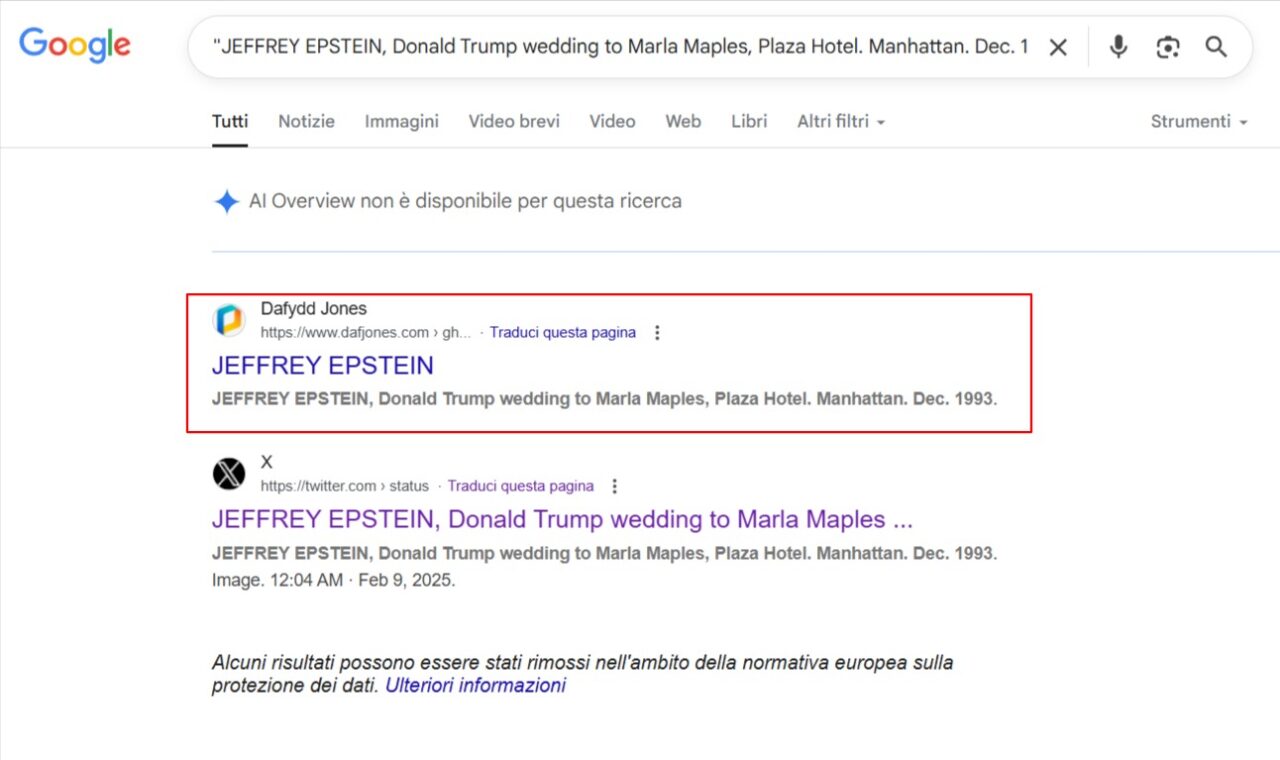Image resolution: width=1280 pixels, height=760 pixels.
Task: Click the X site name label
Action: (x=267, y=462)
